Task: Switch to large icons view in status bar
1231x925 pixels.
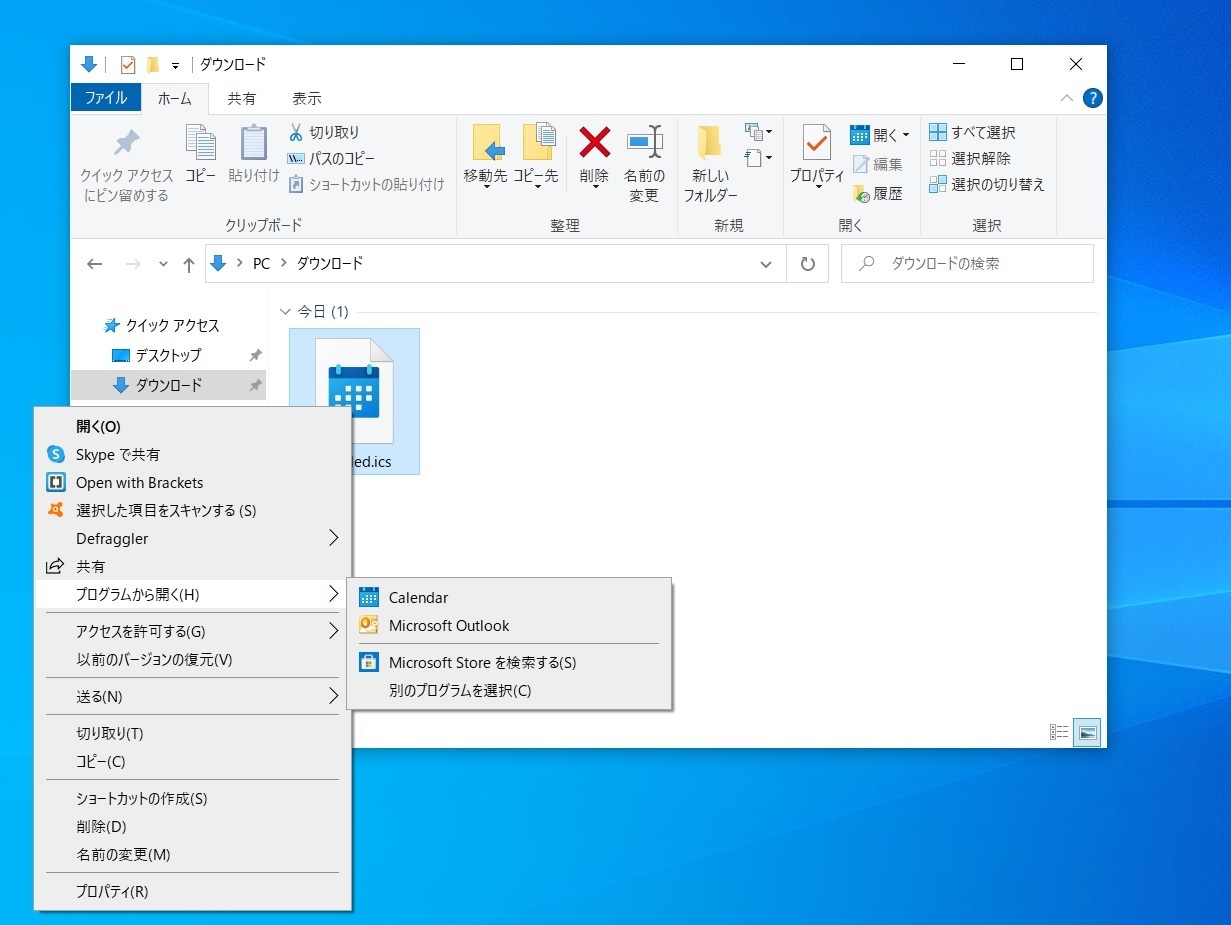Action: [1087, 733]
